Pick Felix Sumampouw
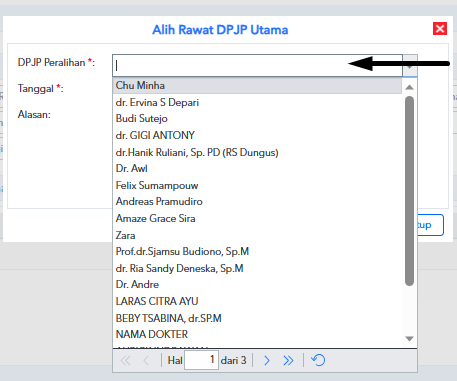 (257, 185)
